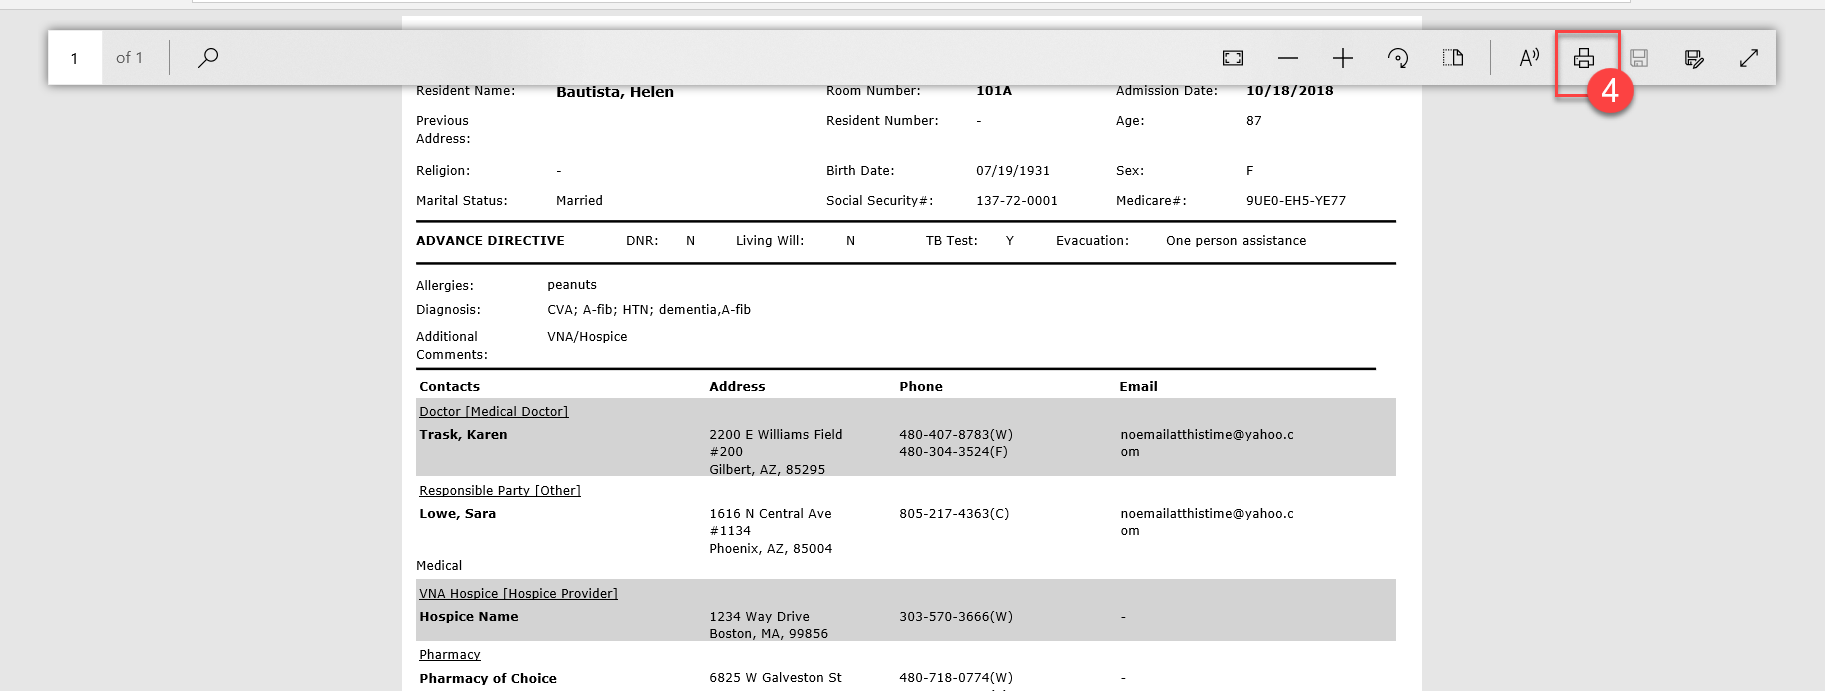Select additional comments value VNA/Hospice
The height and width of the screenshot is (691, 1825).
pos(587,336)
